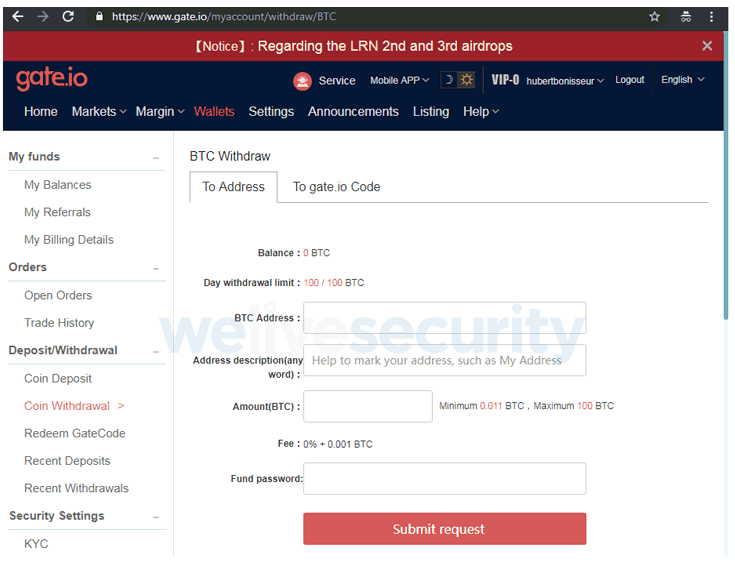Open Trade History in the sidebar
The height and width of the screenshot is (567, 735).
pyautogui.click(x=59, y=323)
